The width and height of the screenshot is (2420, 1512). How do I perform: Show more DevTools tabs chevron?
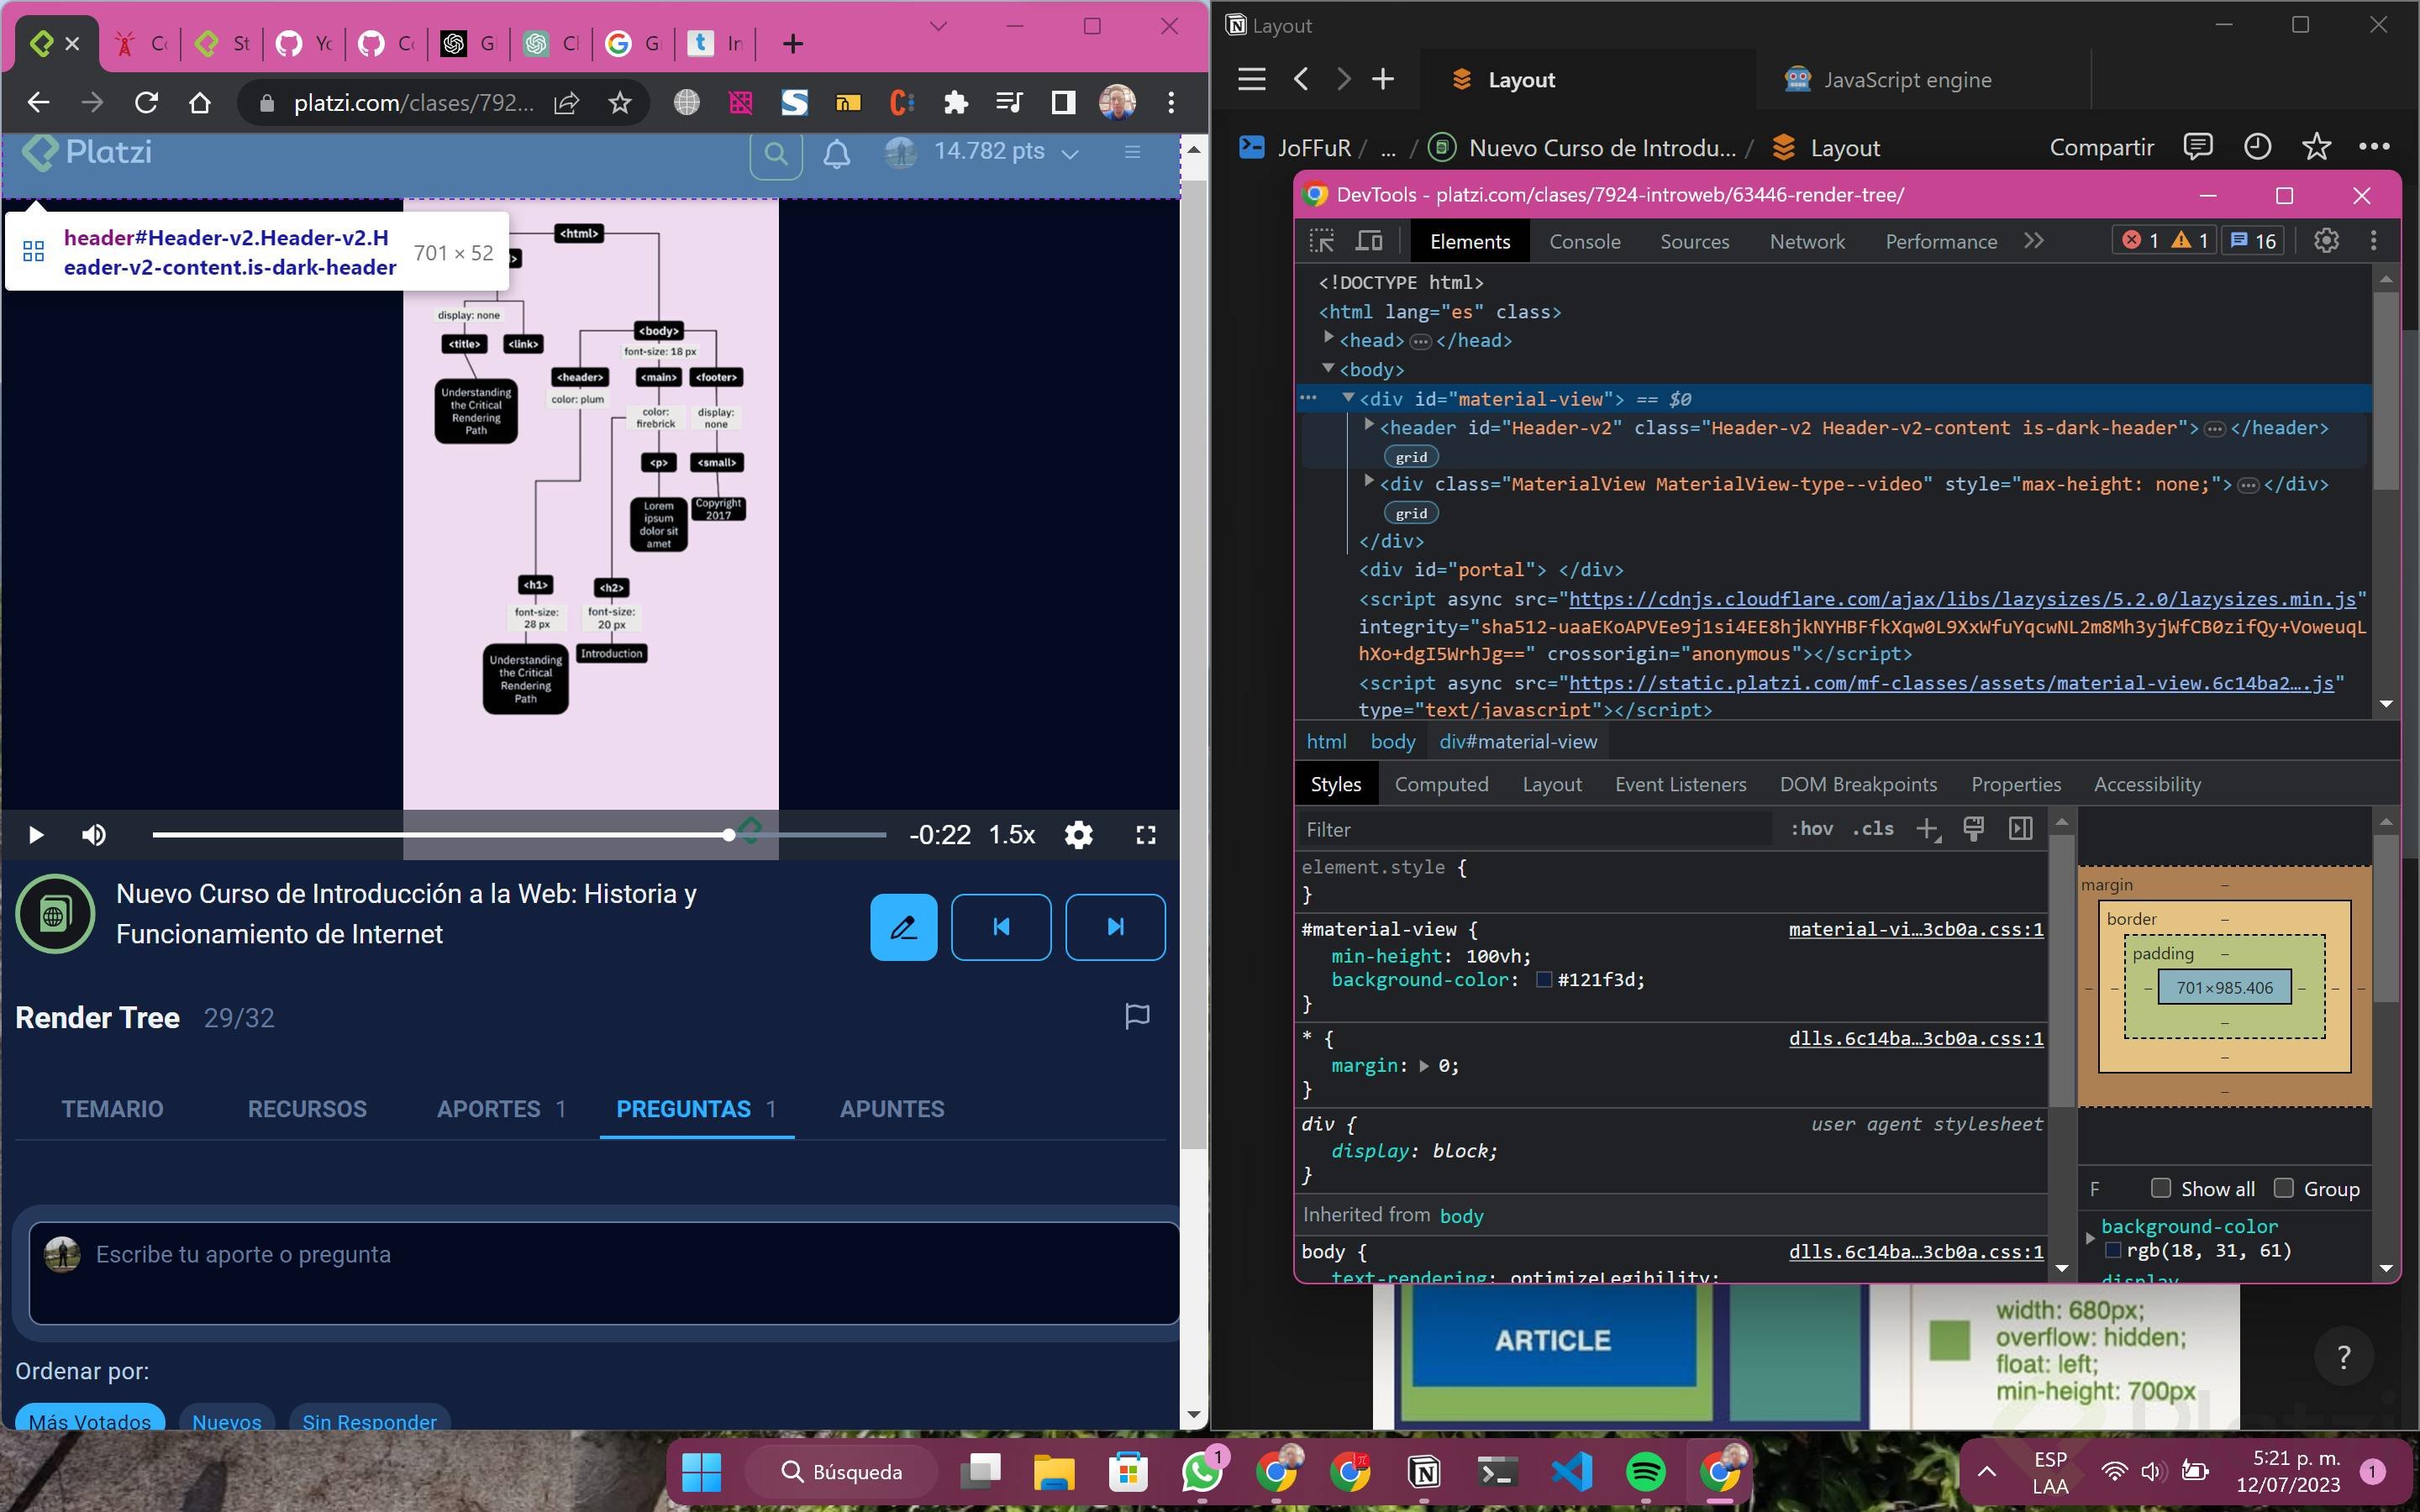pos(2034,241)
